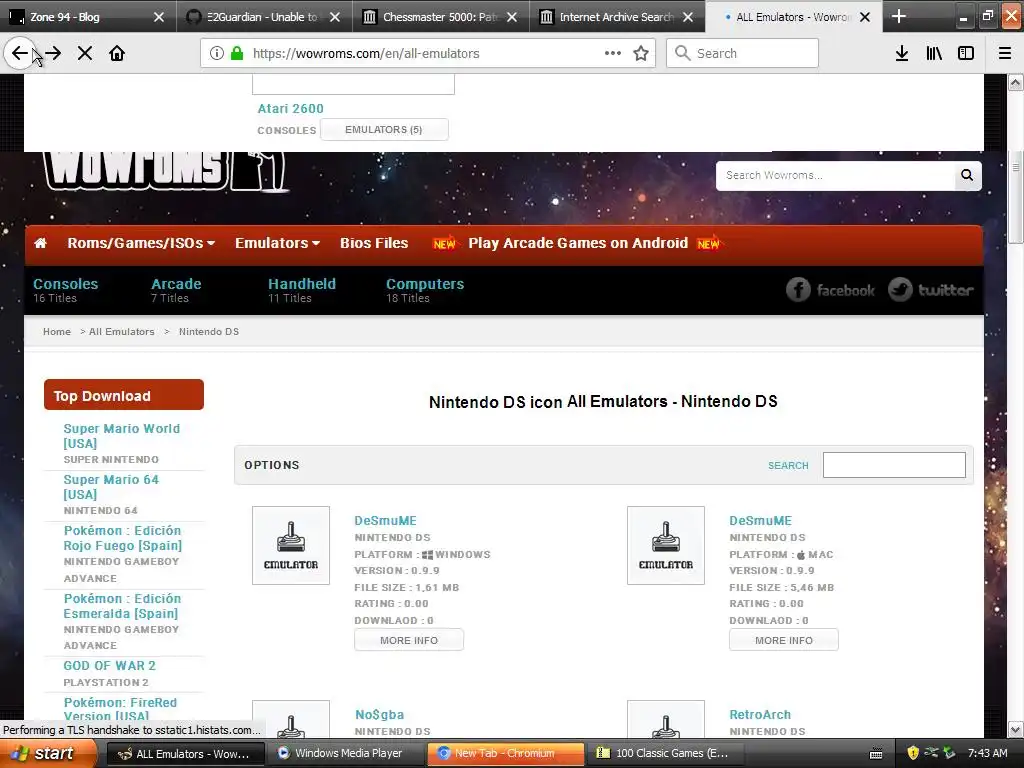This screenshot has height=768, width=1024.
Task: Click the Home breadcrumb link
Action: tap(57, 332)
